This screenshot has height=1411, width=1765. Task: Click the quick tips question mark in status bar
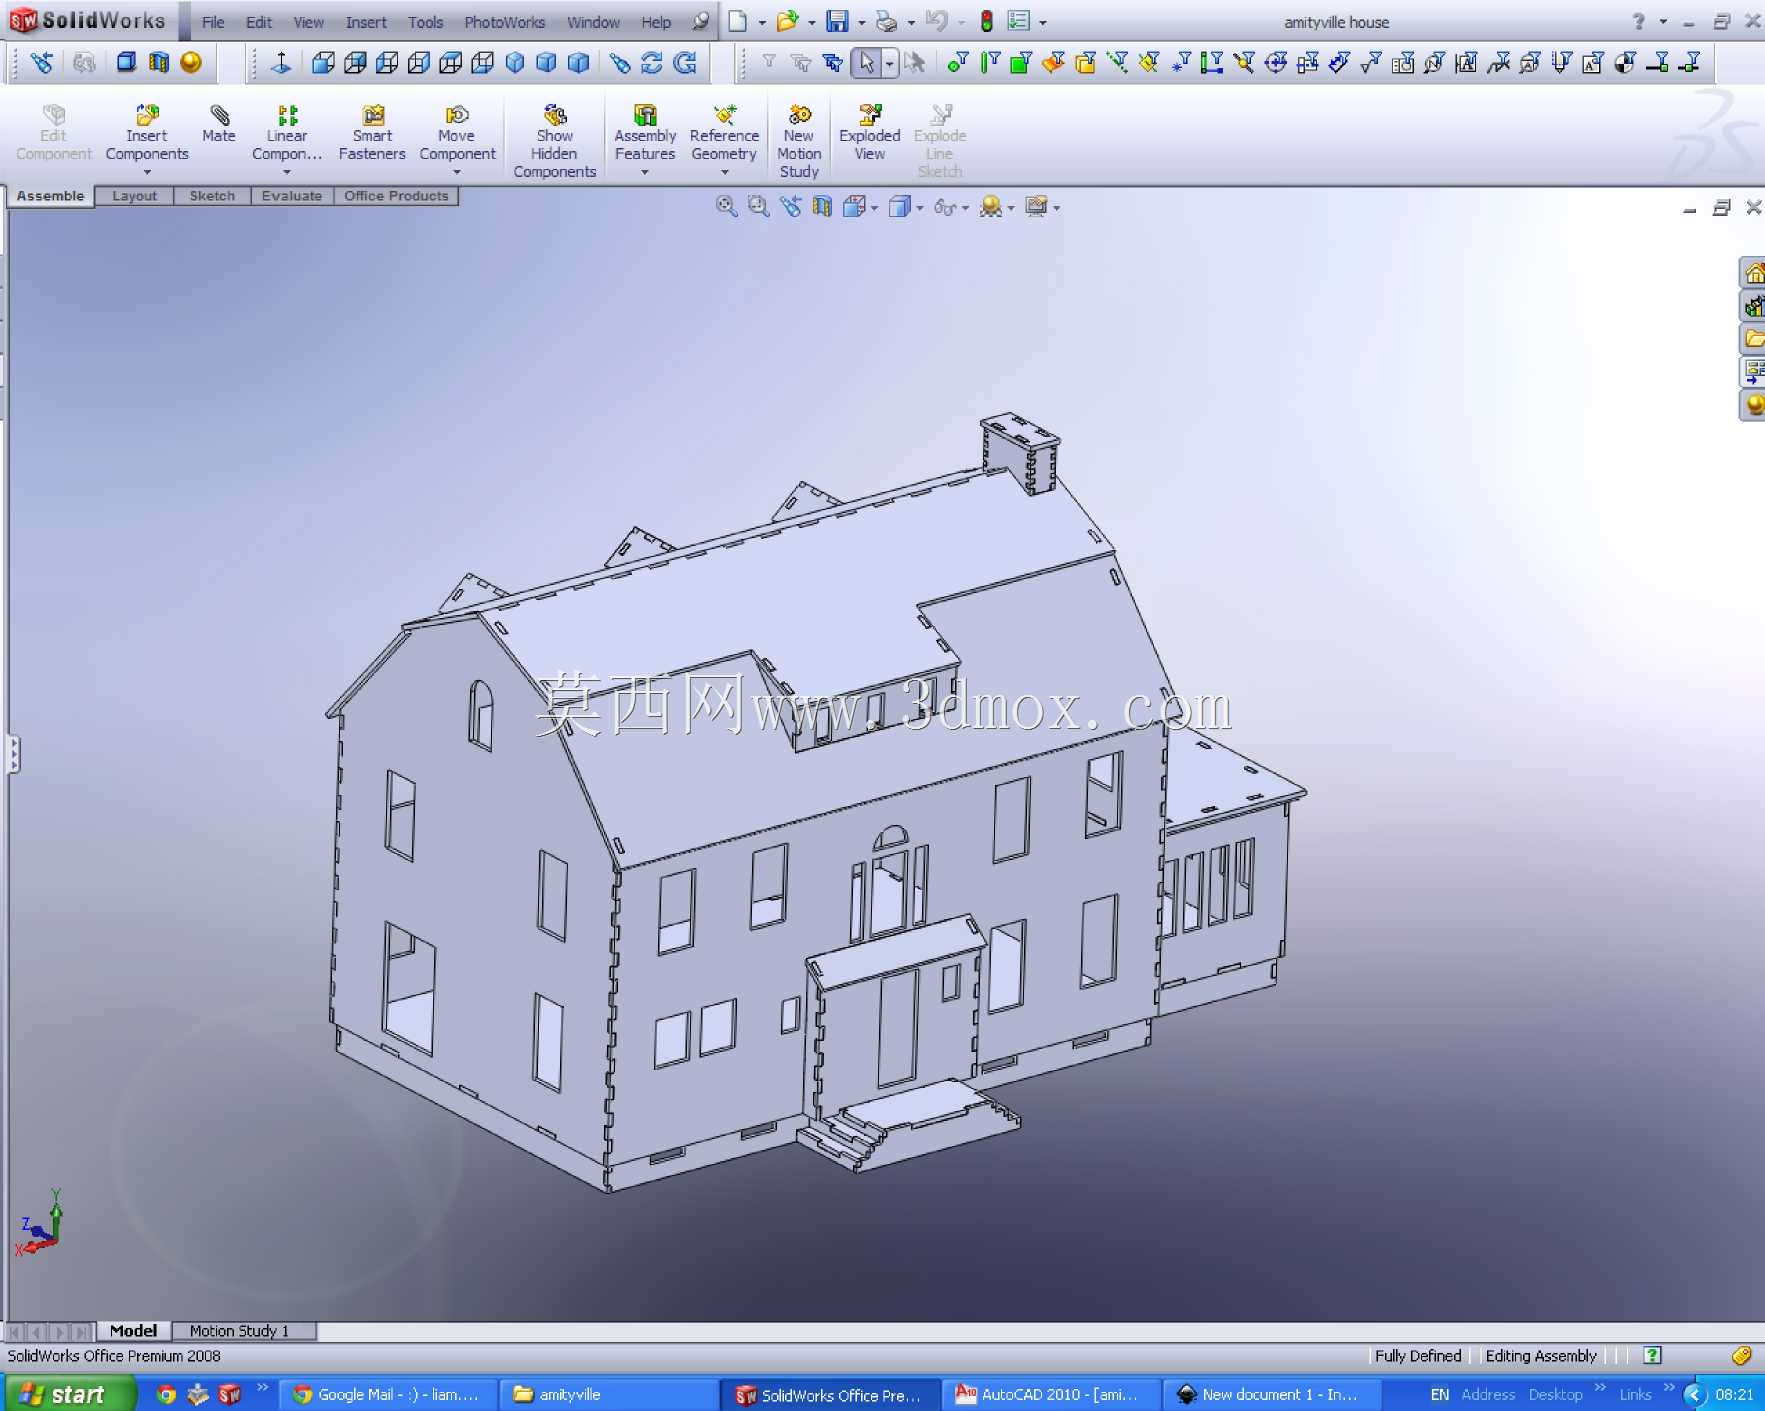(1652, 1356)
